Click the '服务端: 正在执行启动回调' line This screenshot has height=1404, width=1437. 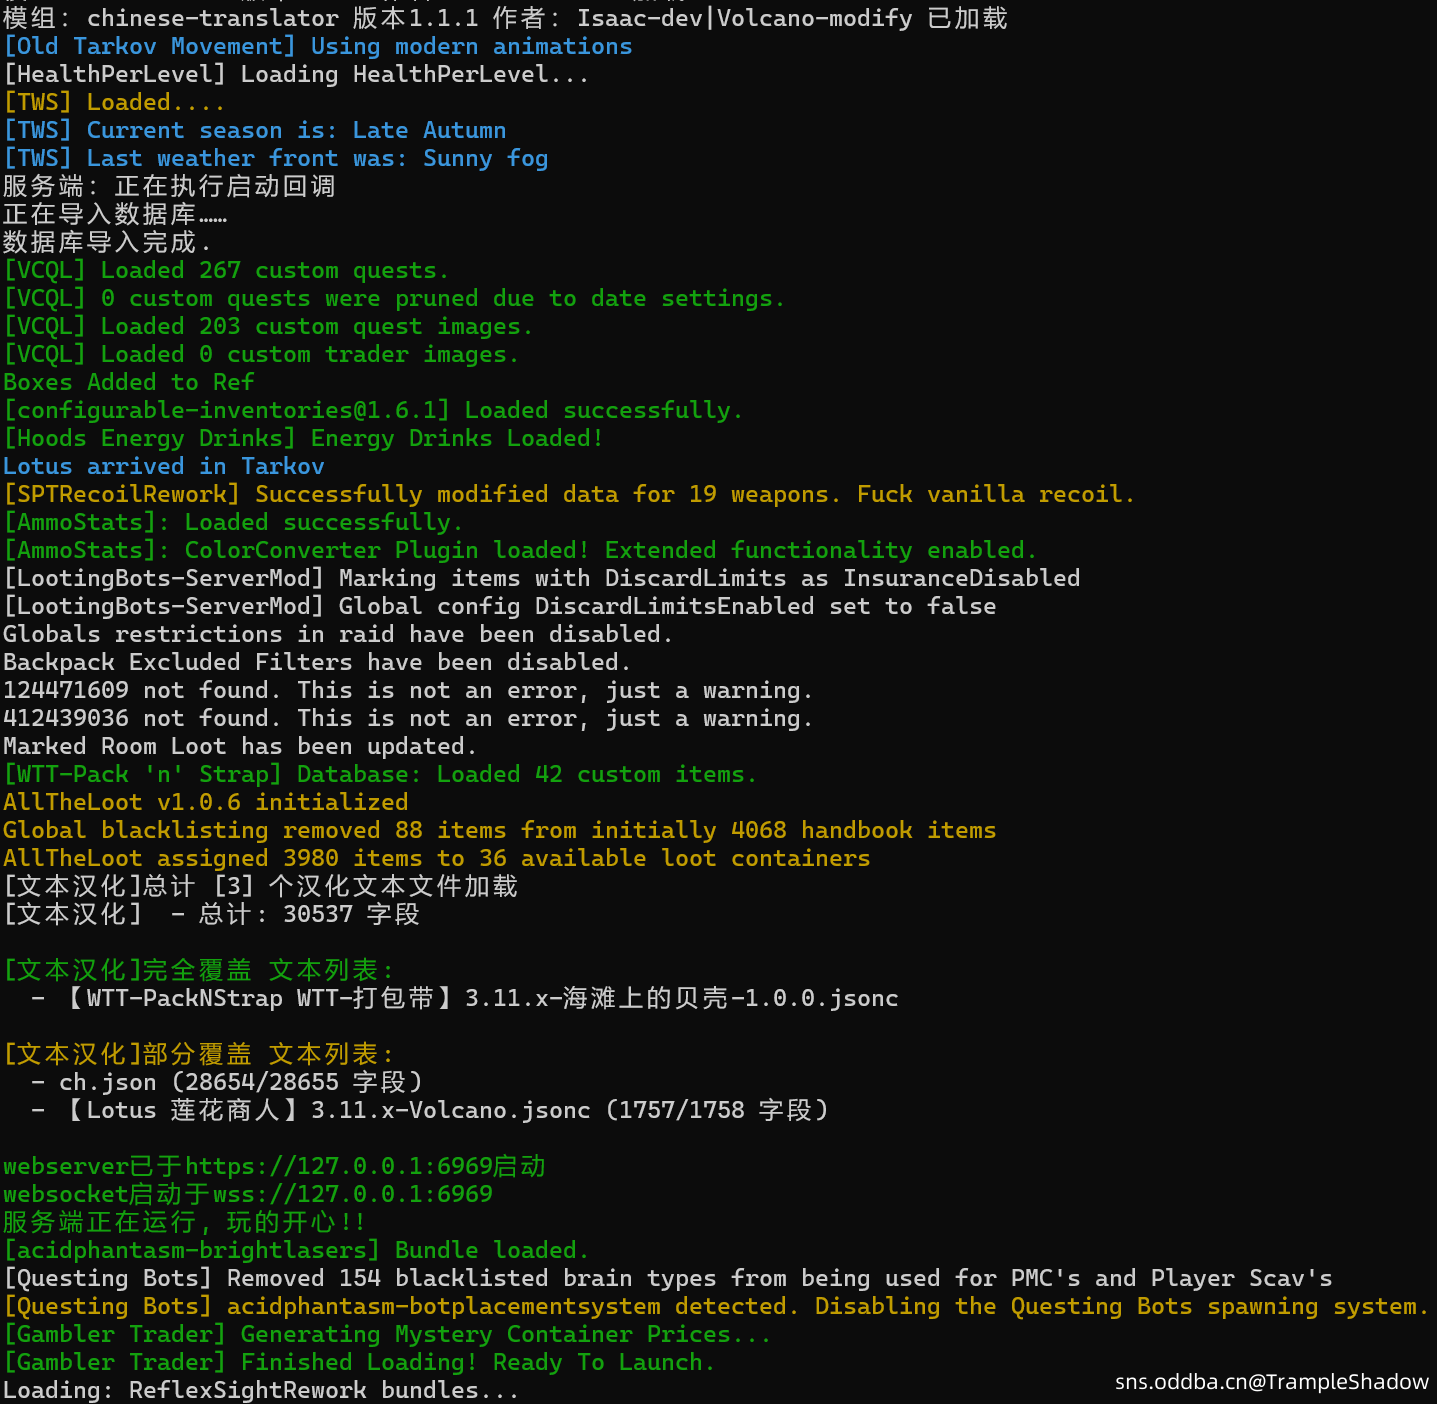click(x=169, y=187)
